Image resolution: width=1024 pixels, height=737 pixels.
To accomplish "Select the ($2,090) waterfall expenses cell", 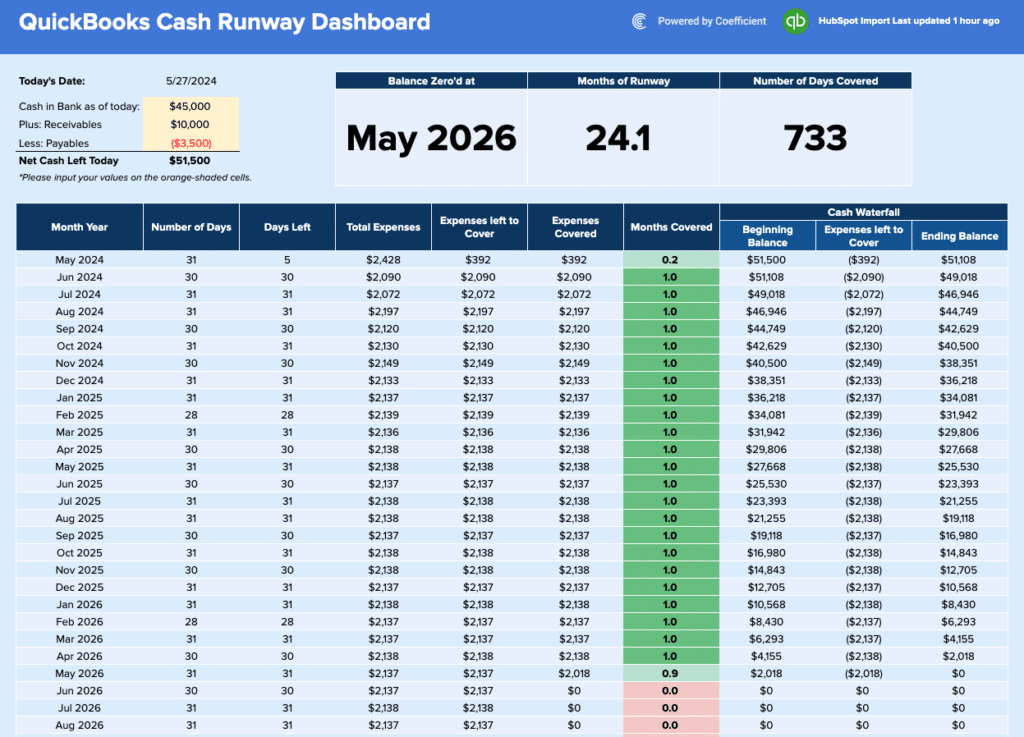I will tap(863, 277).
